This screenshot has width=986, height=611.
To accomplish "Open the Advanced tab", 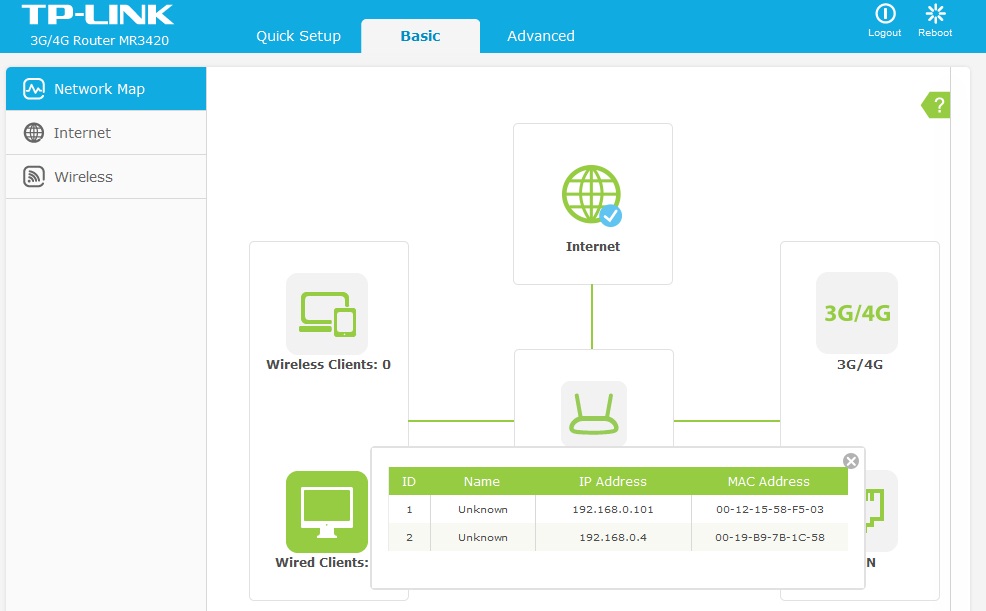I will 540,36.
